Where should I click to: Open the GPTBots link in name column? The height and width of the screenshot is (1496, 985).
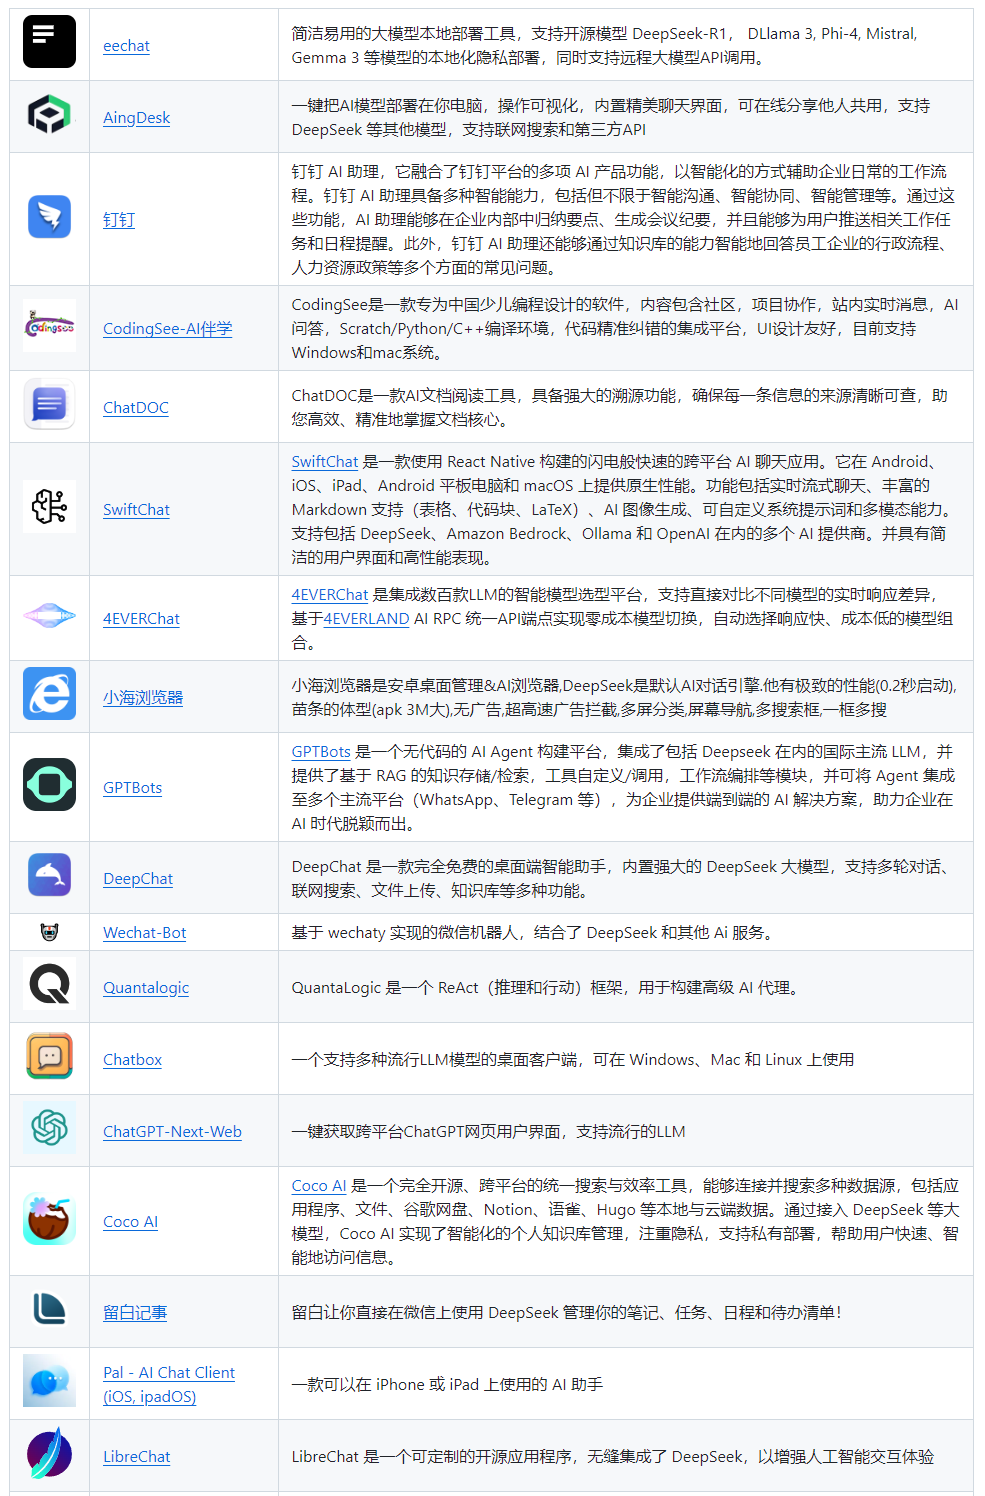[132, 788]
